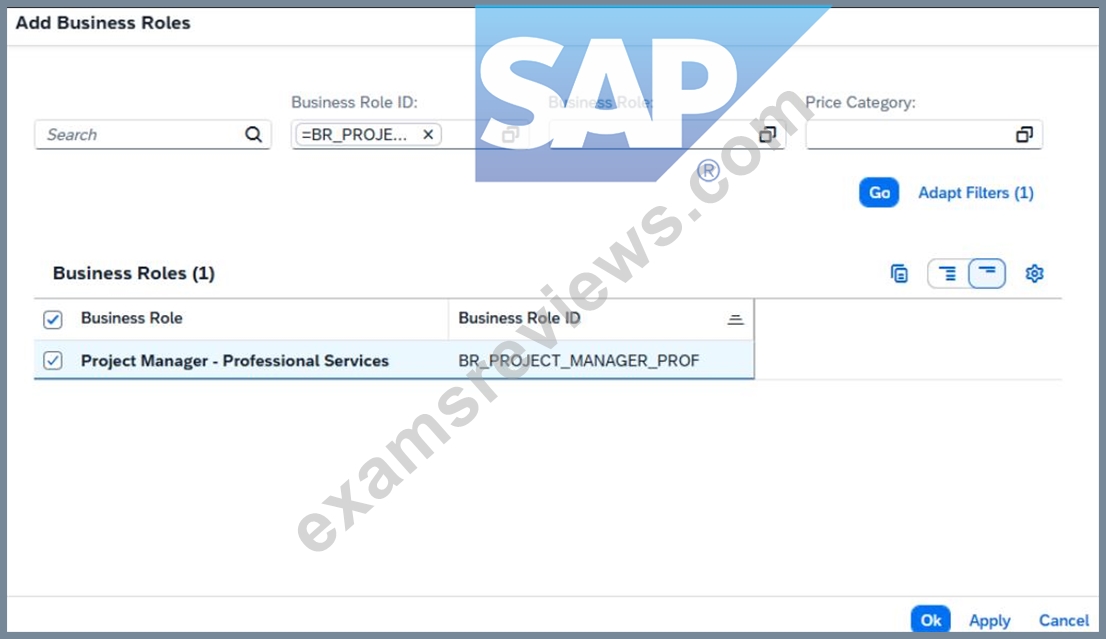
Task: Open Price Category value help icon
Action: click(1024, 135)
